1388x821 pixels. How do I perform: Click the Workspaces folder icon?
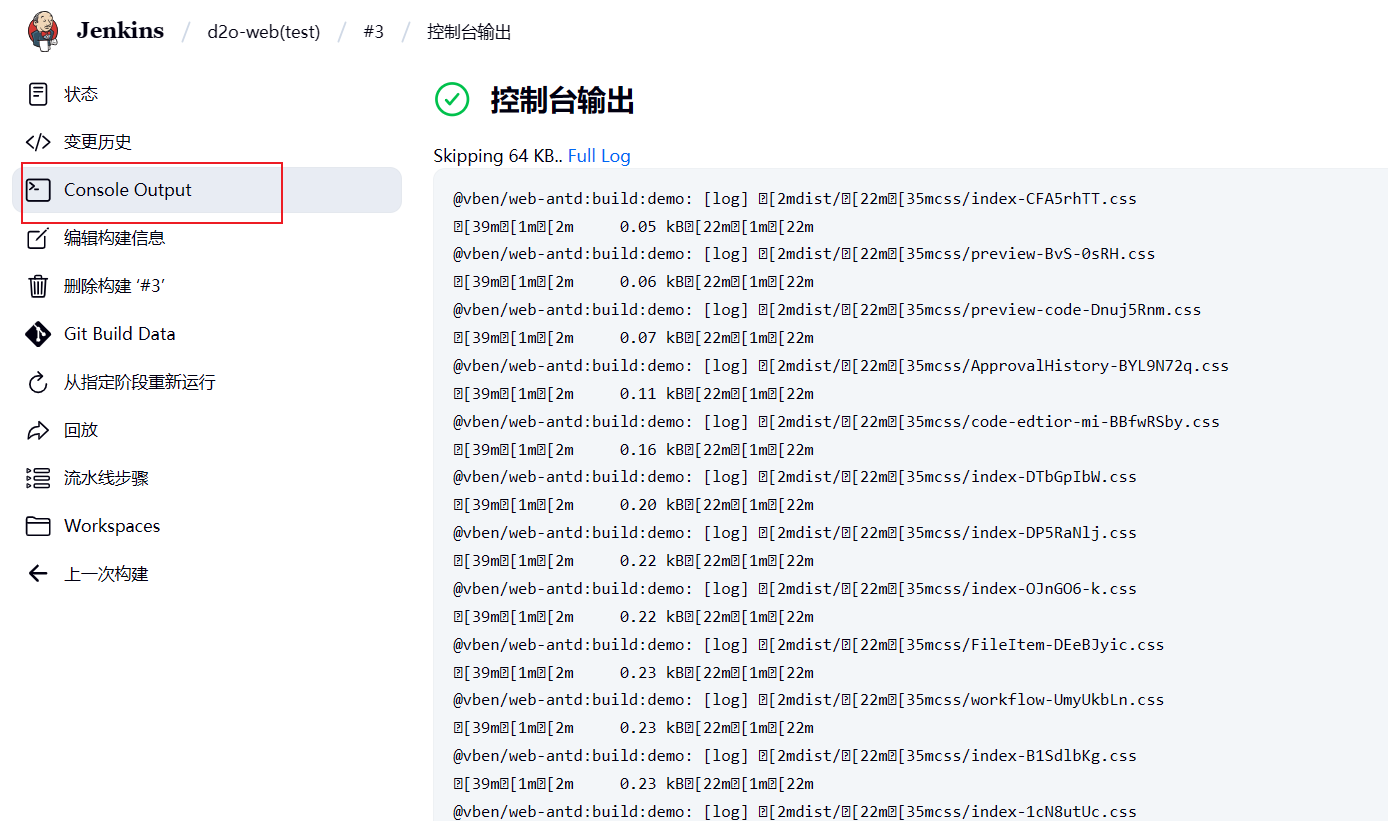click(x=38, y=526)
